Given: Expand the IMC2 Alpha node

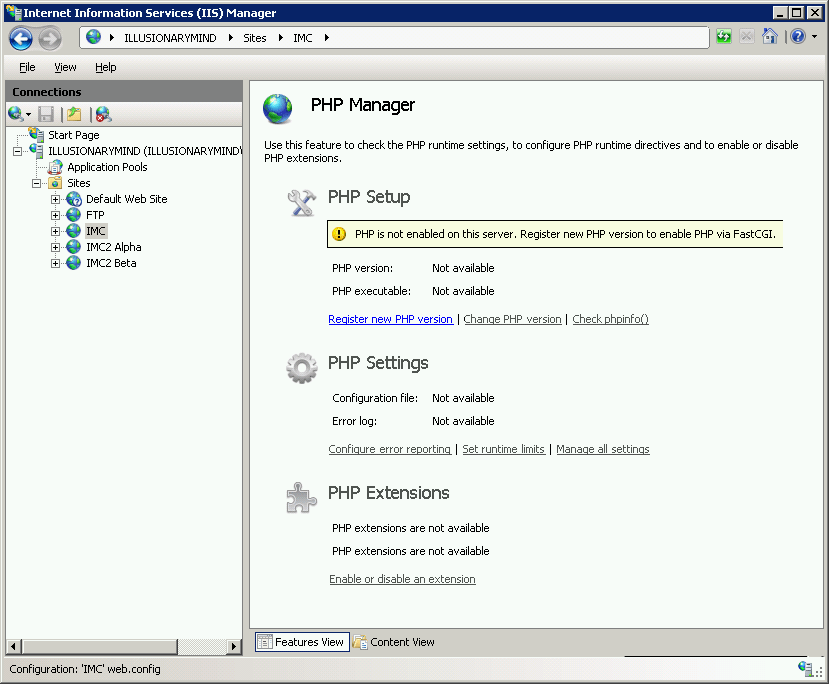Looking at the screenshot, I should (x=56, y=247).
